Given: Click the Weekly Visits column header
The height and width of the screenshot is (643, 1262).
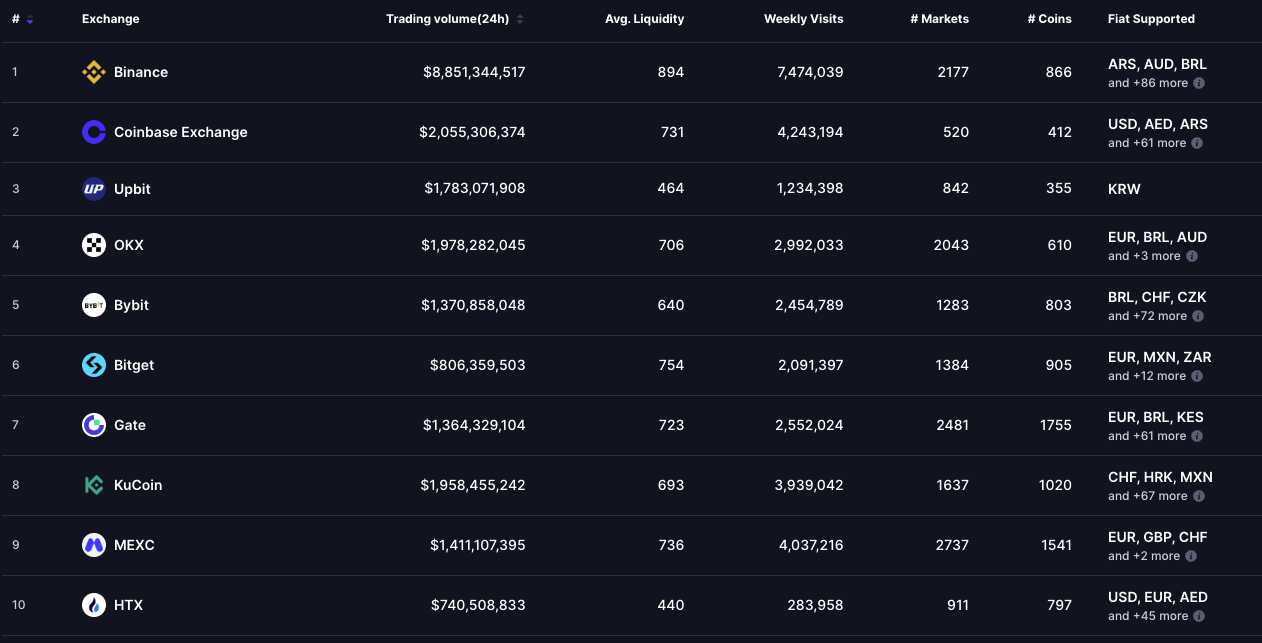Looking at the screenshot, I should pyautogui.click(x=804, y=19).
